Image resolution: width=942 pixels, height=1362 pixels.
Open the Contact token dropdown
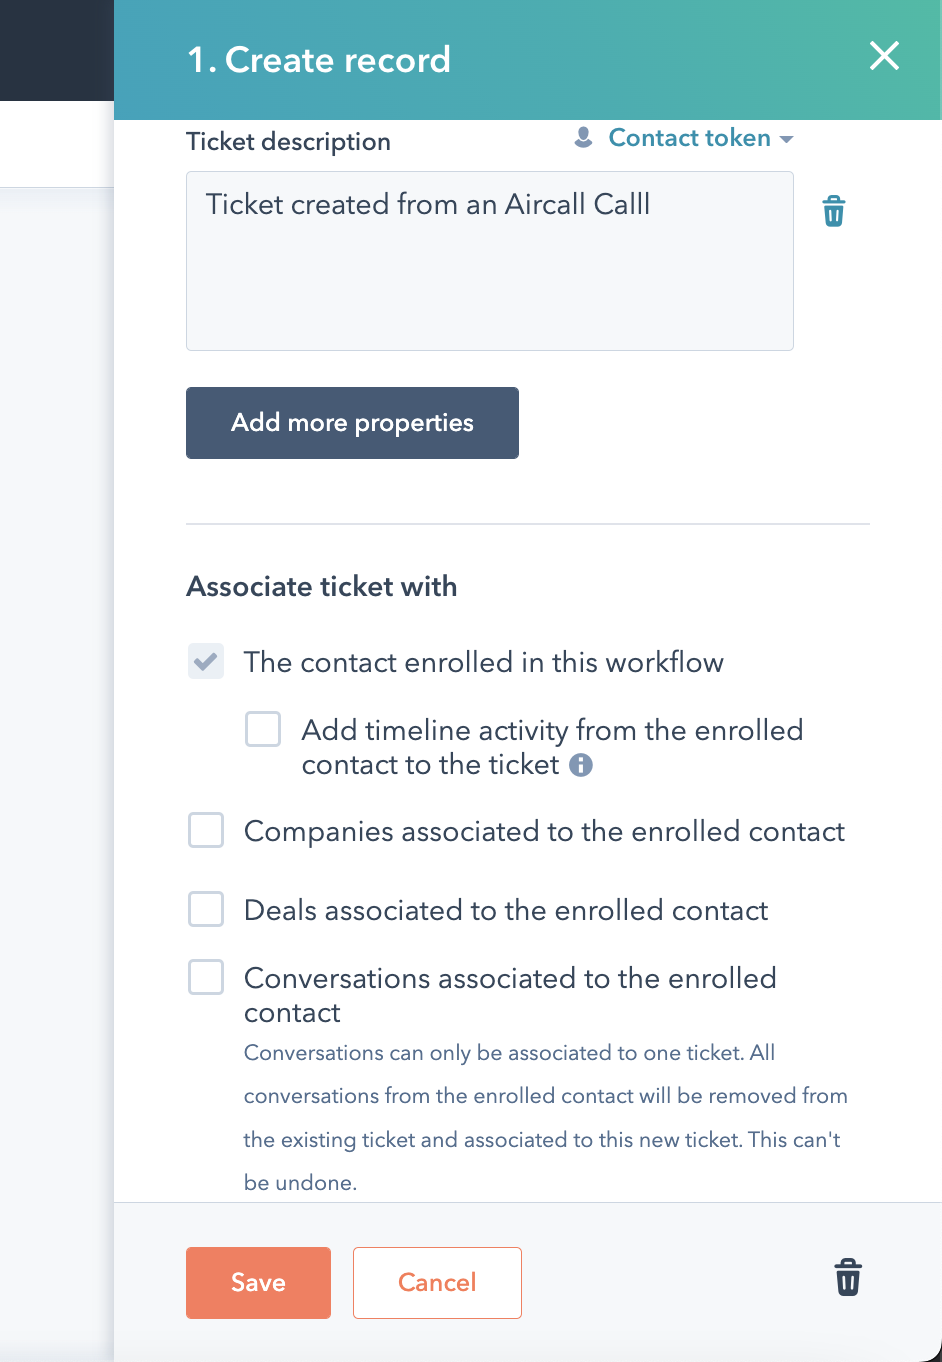(700, 138)
